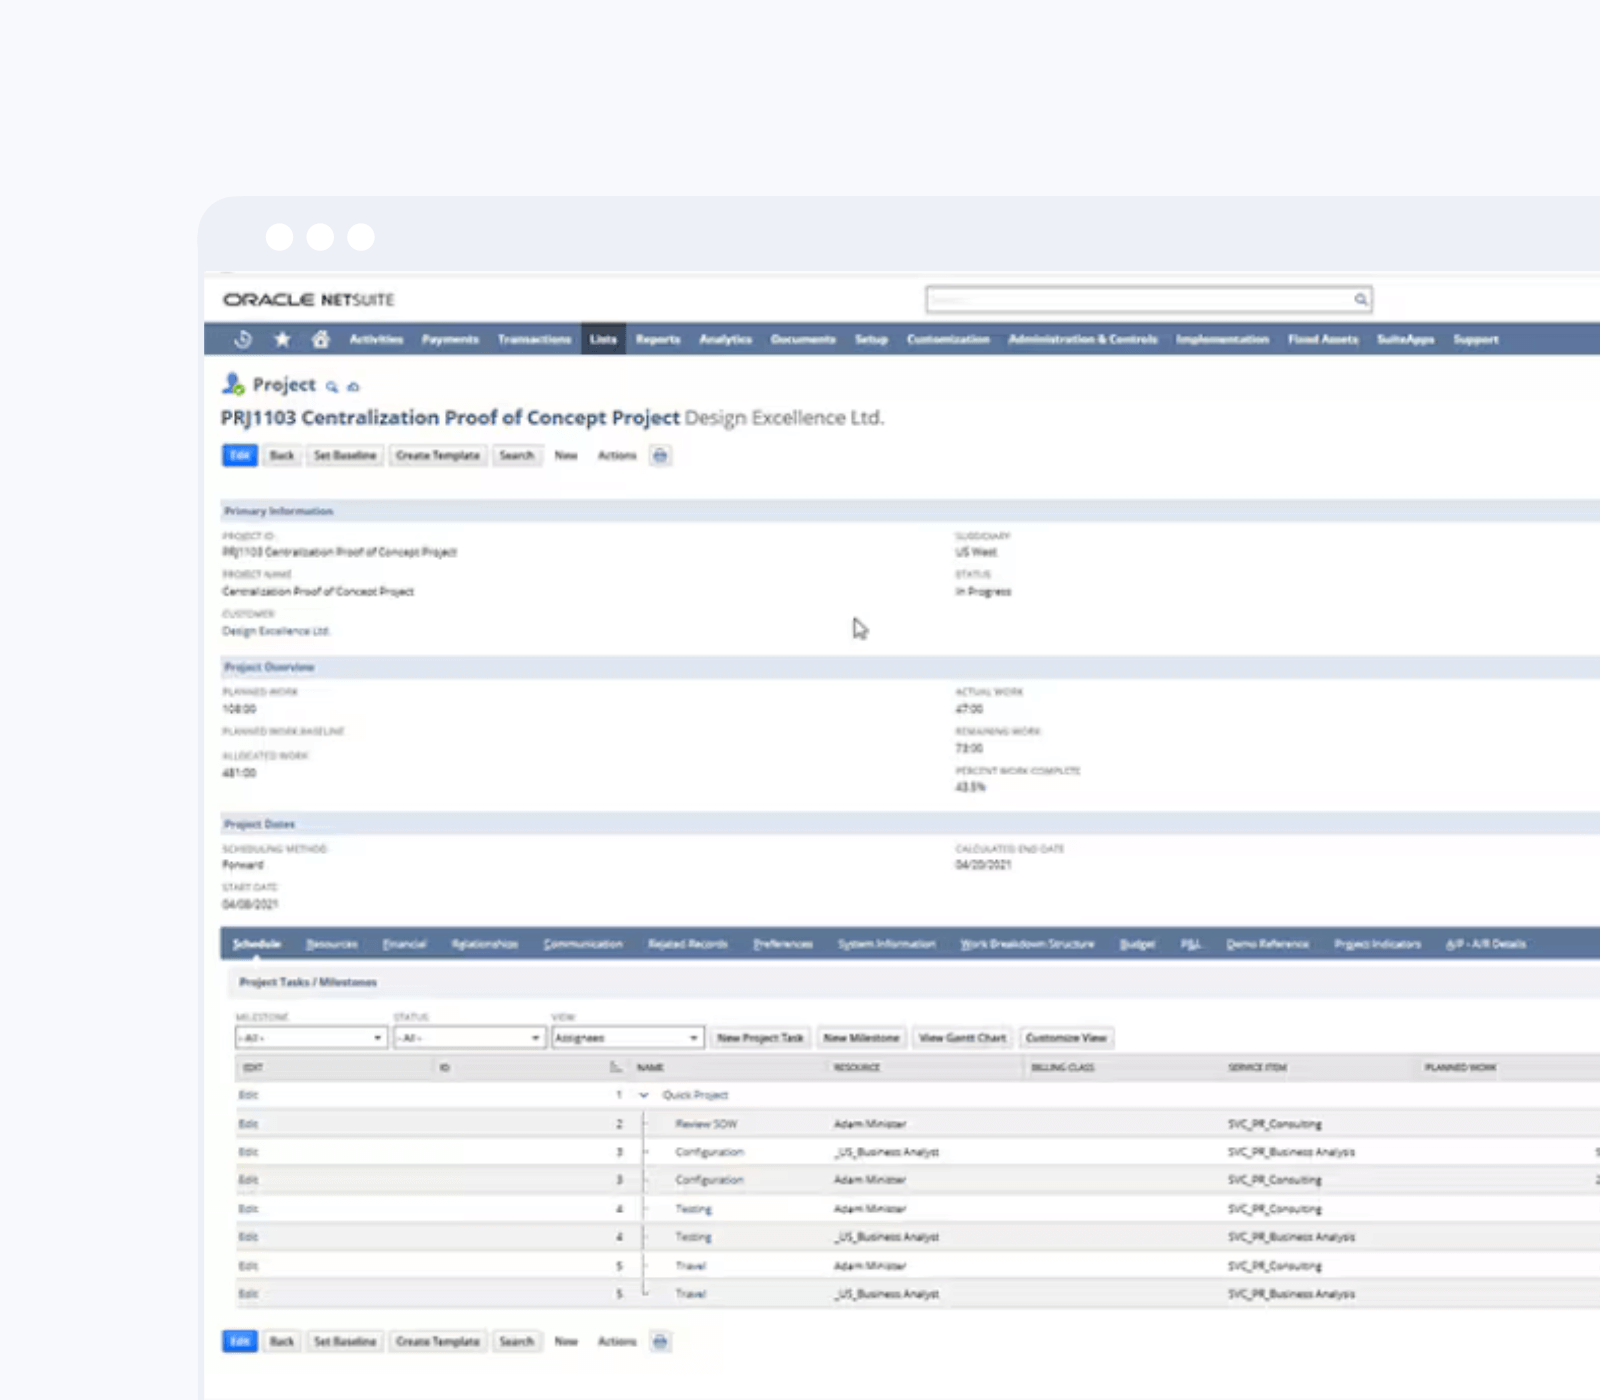Open the Documents menu
1600x1400 pixels.
(803, 339)
